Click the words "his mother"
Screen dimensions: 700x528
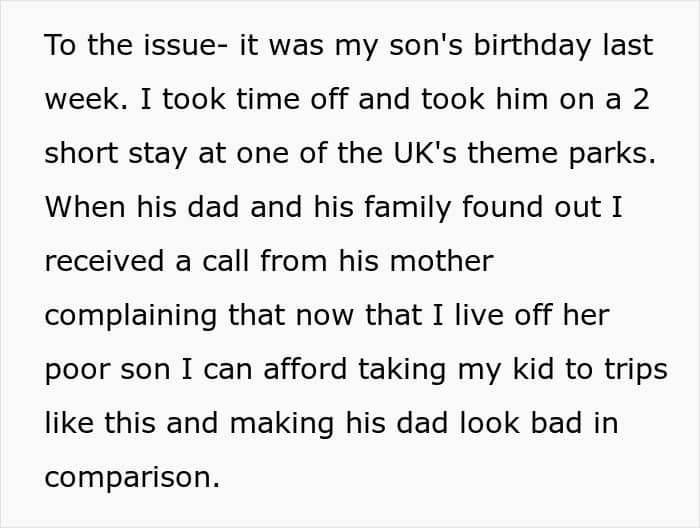click(x=416, y=261)
